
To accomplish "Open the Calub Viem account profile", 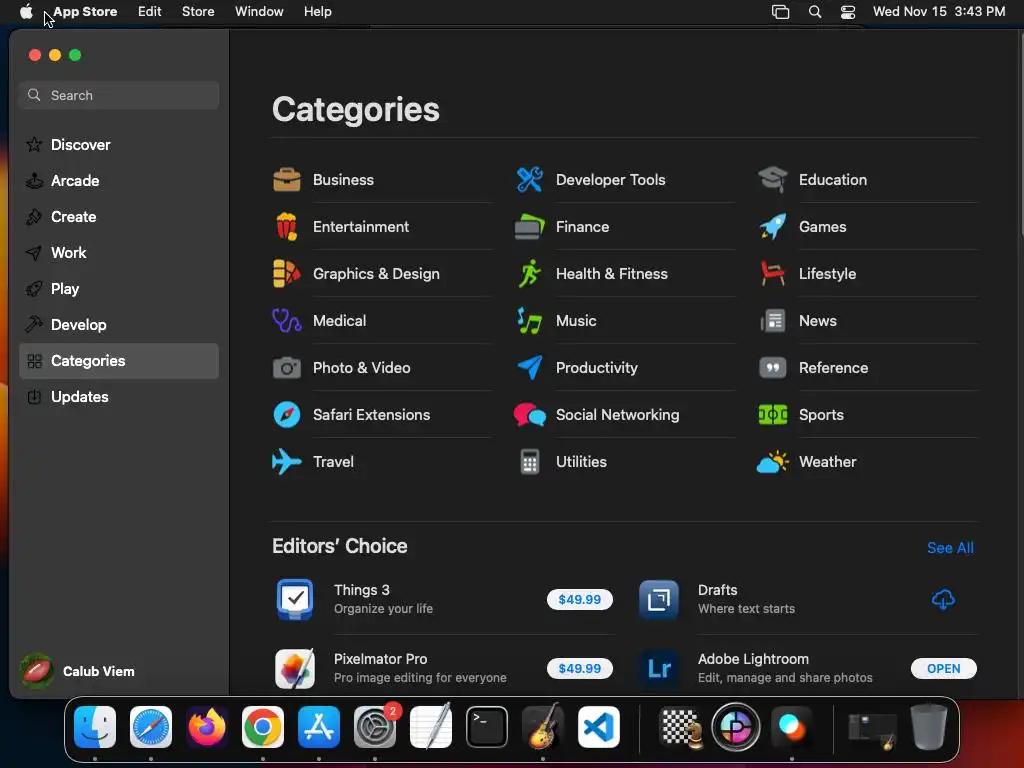I will pos(78,671).
